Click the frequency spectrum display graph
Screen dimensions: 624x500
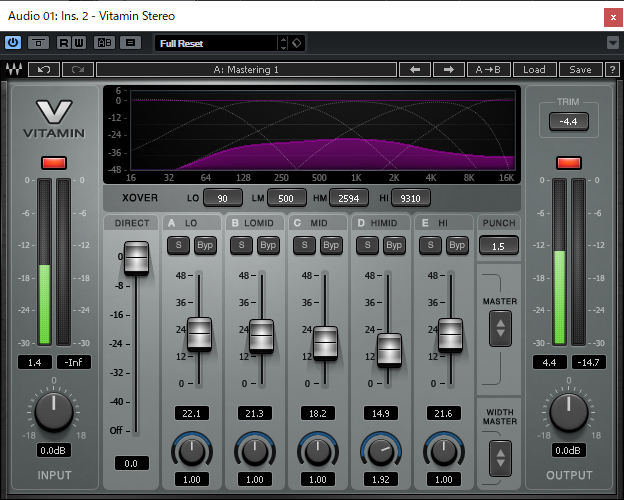(323, 130)
